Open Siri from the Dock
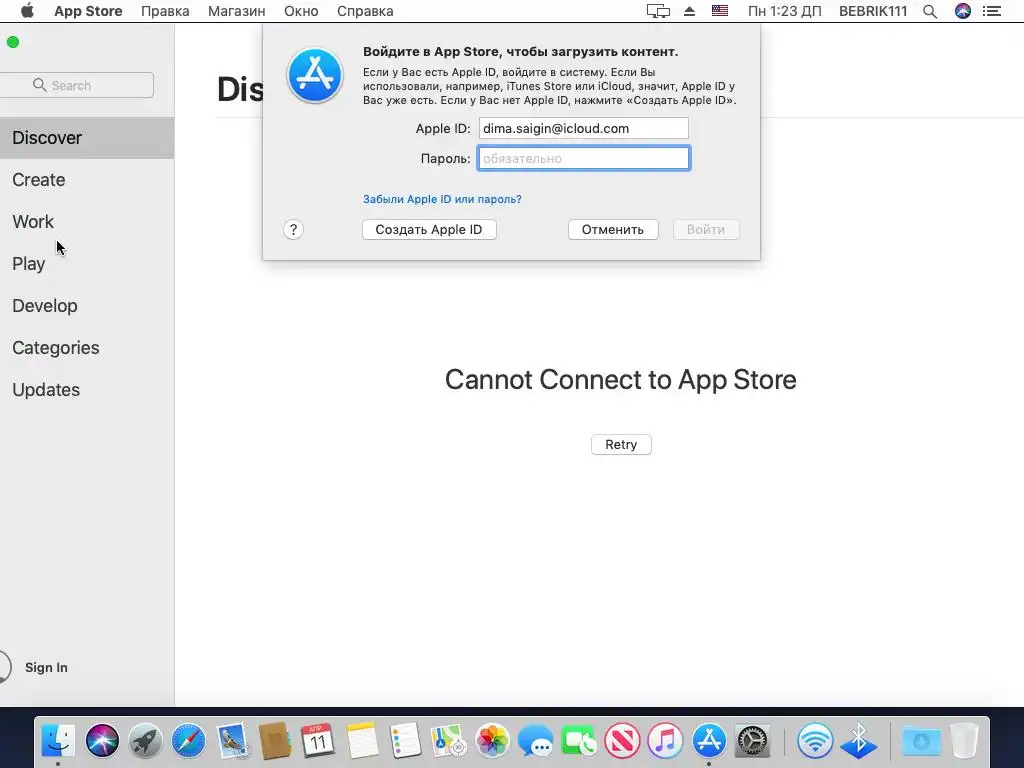 pos(103,741)
